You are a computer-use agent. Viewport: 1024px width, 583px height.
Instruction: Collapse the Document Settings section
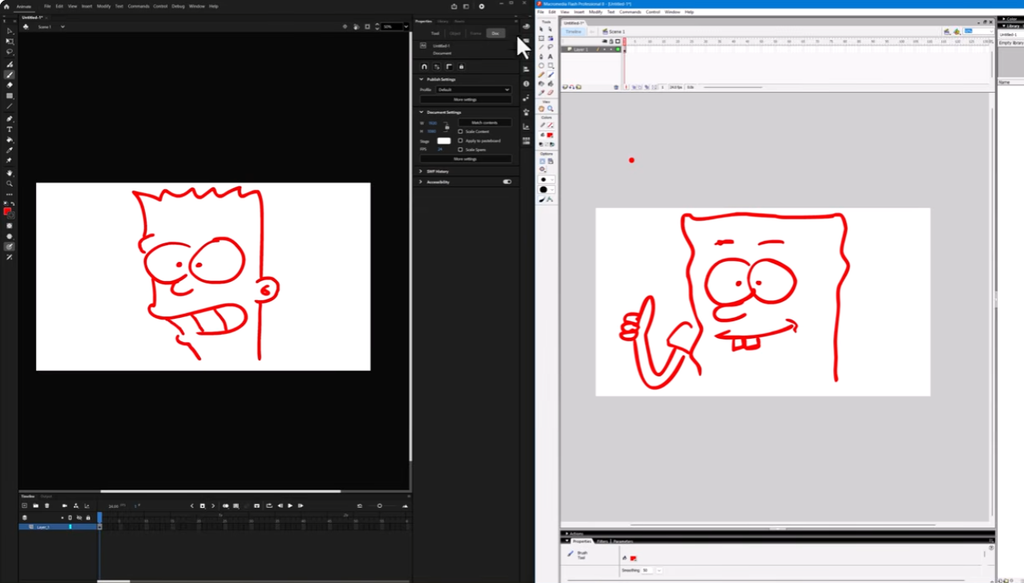click(x=421, y=112)
